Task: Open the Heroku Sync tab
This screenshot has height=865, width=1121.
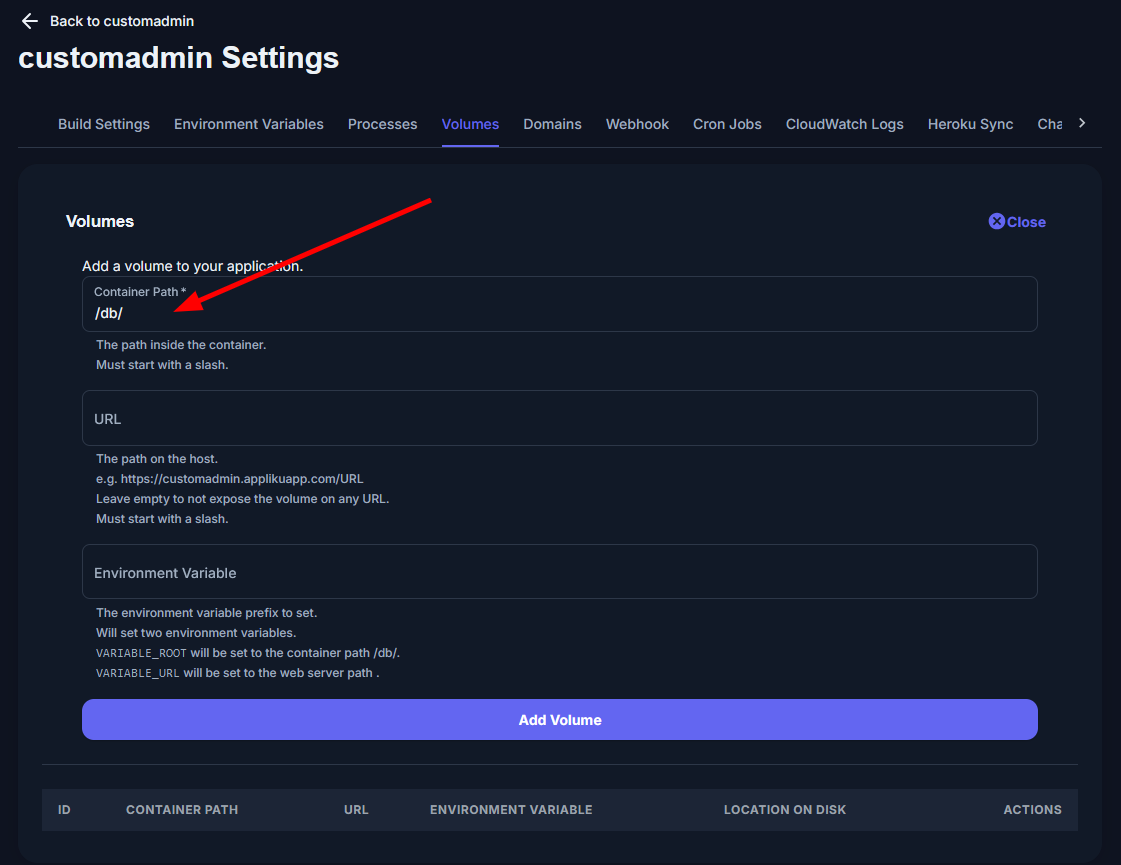Action: (970, 124)
